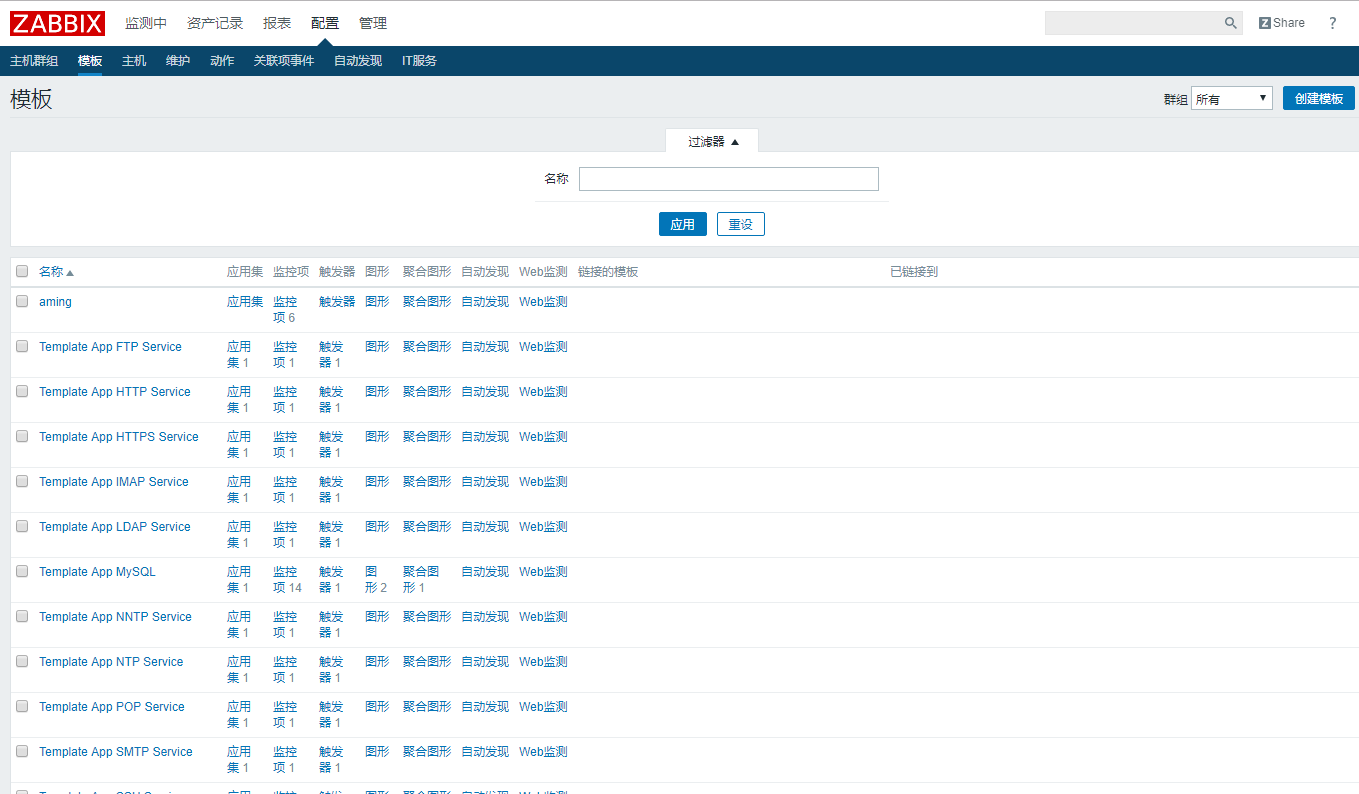Check Template App SMTP Service checkbox
Viewport: 1359px width, 794px height.
click(22, 751)
